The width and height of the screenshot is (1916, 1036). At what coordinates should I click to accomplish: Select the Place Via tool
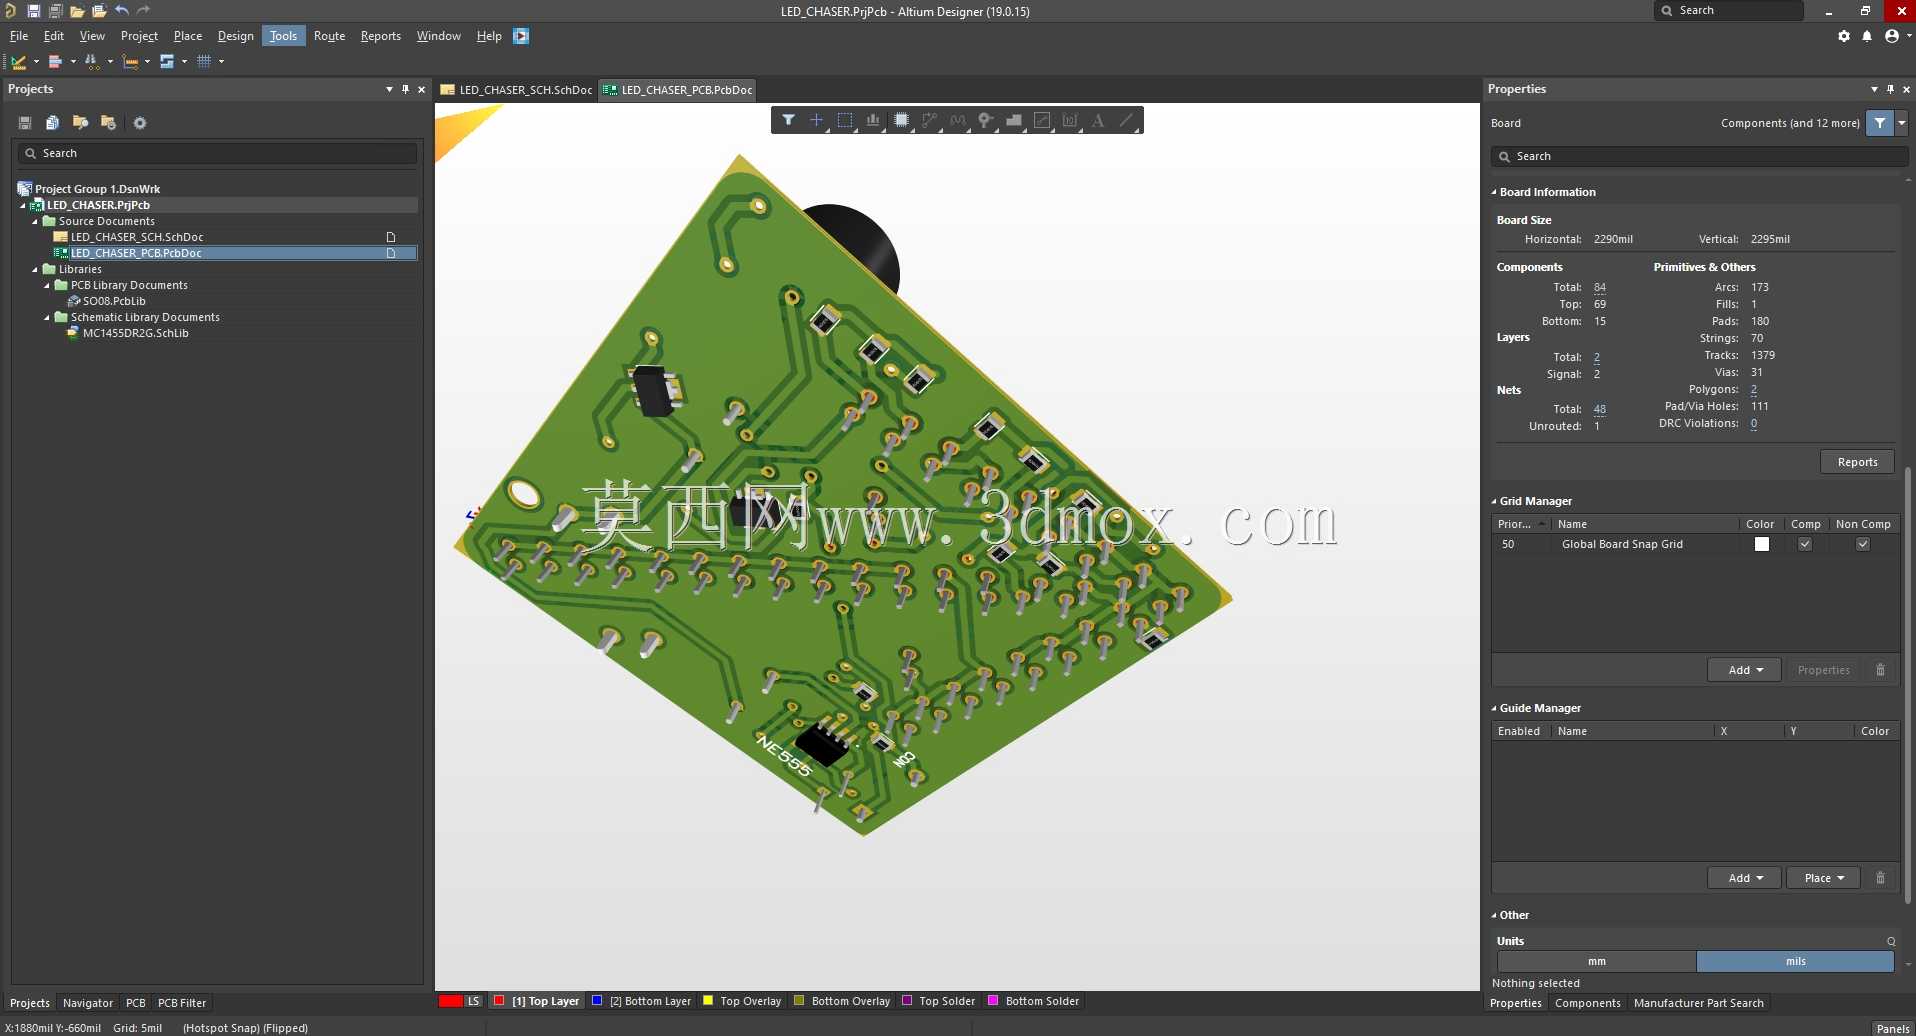point(986,120)
